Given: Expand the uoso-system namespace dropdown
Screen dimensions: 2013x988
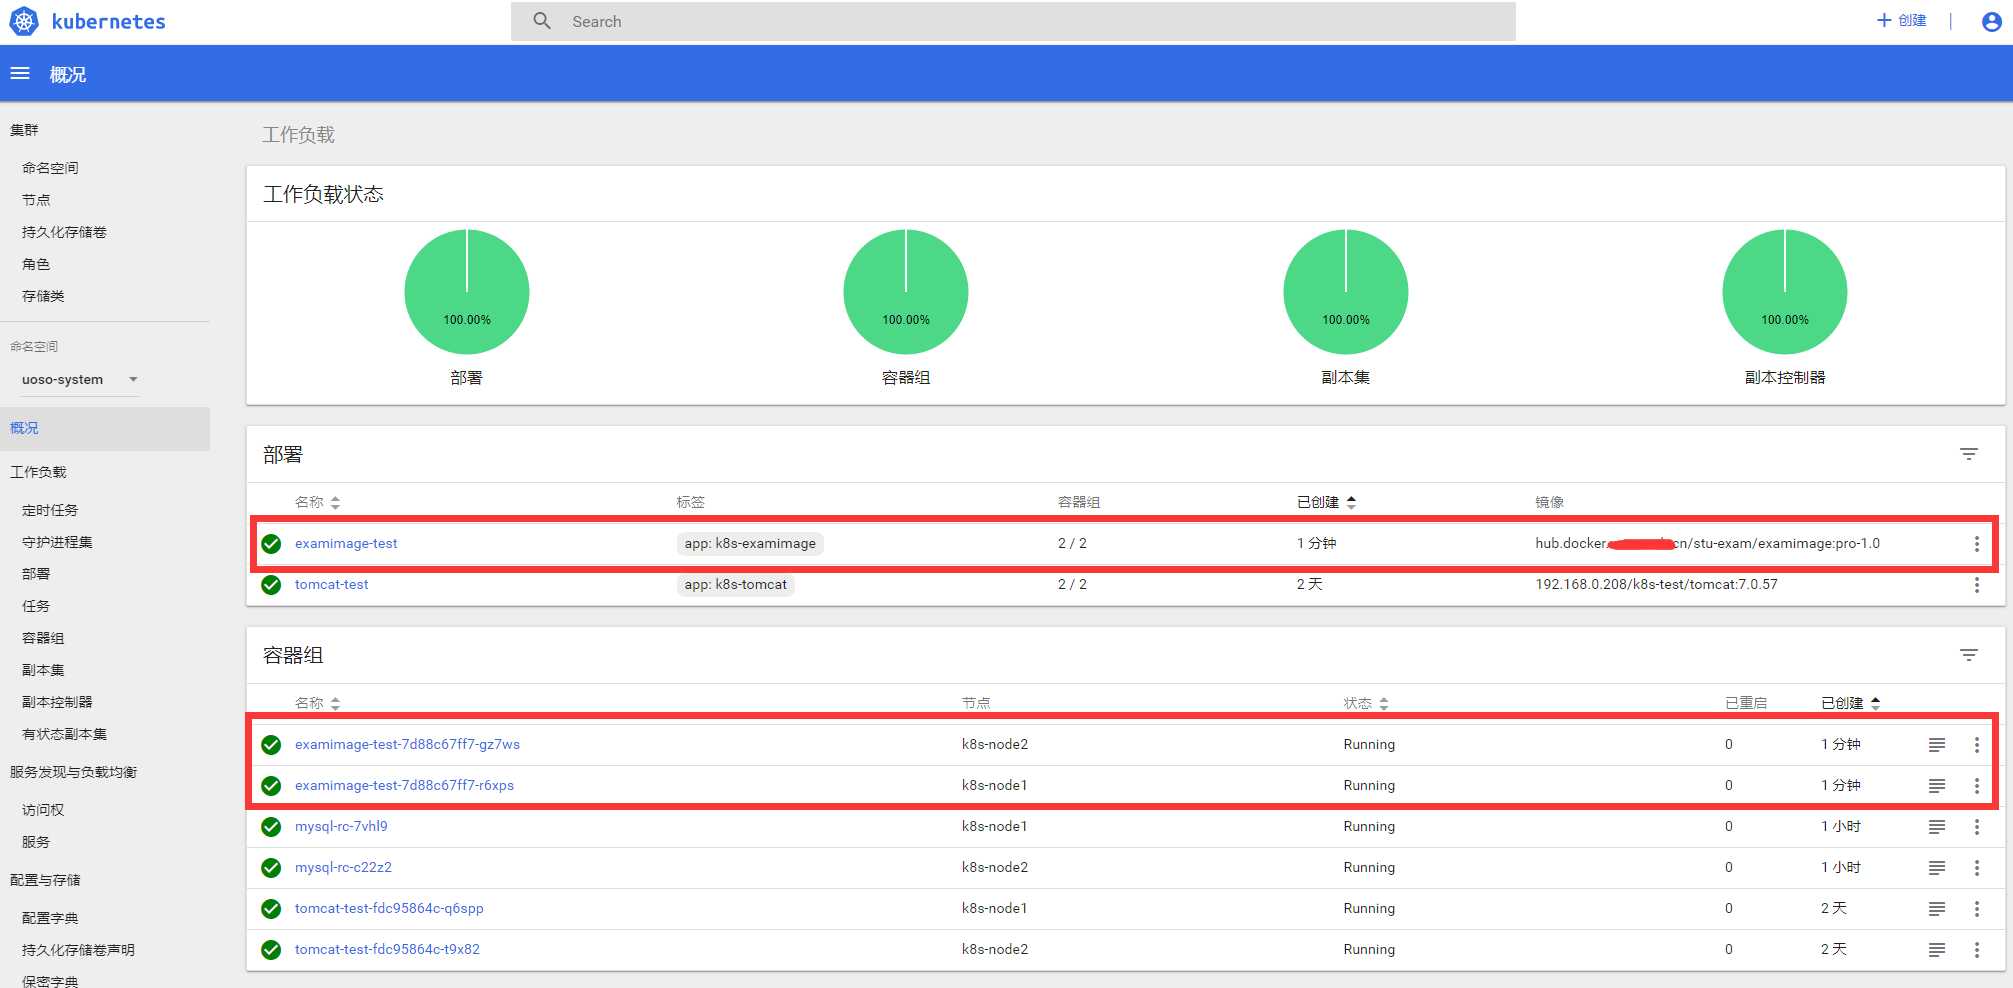Looking at the screenshot, I should click(80, 380).
